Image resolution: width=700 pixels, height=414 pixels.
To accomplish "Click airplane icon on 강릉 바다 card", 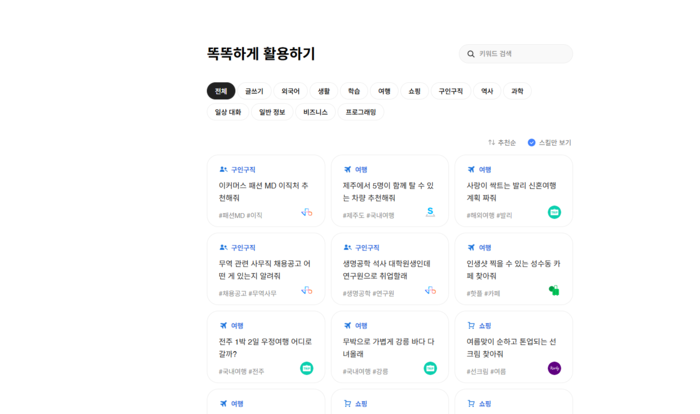I will [347, 326].
